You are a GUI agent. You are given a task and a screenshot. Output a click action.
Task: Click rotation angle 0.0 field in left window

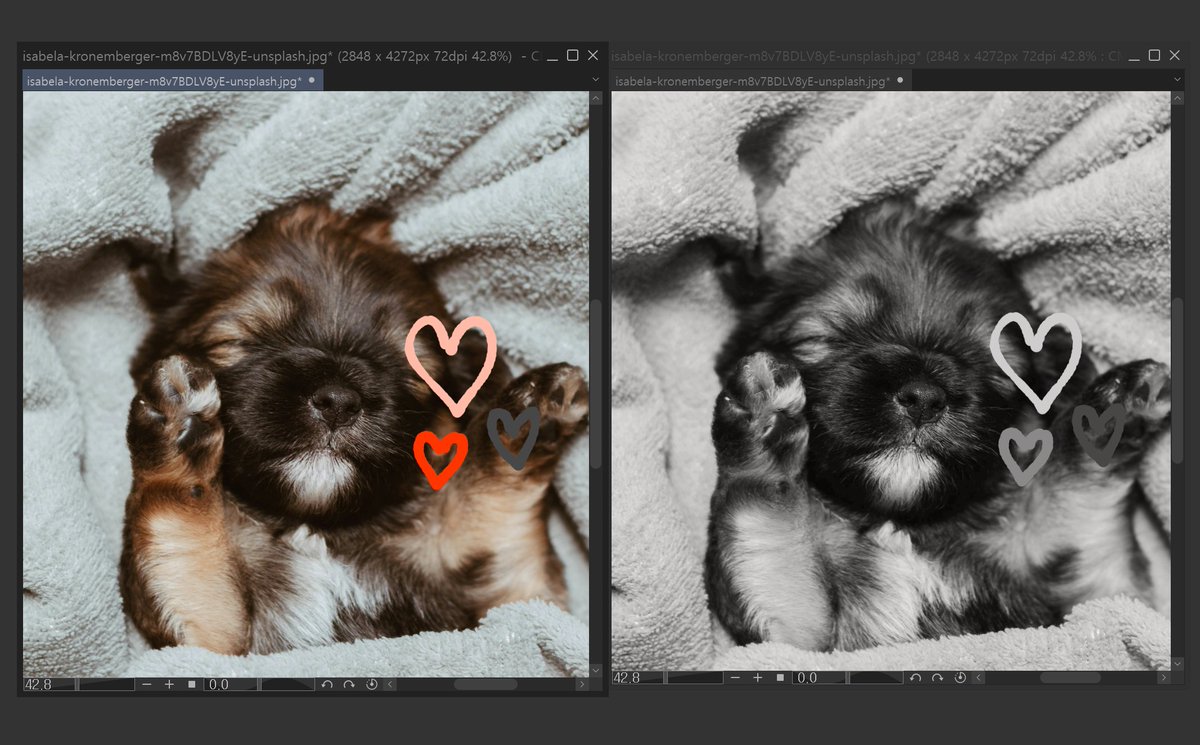tap(232, 685)
